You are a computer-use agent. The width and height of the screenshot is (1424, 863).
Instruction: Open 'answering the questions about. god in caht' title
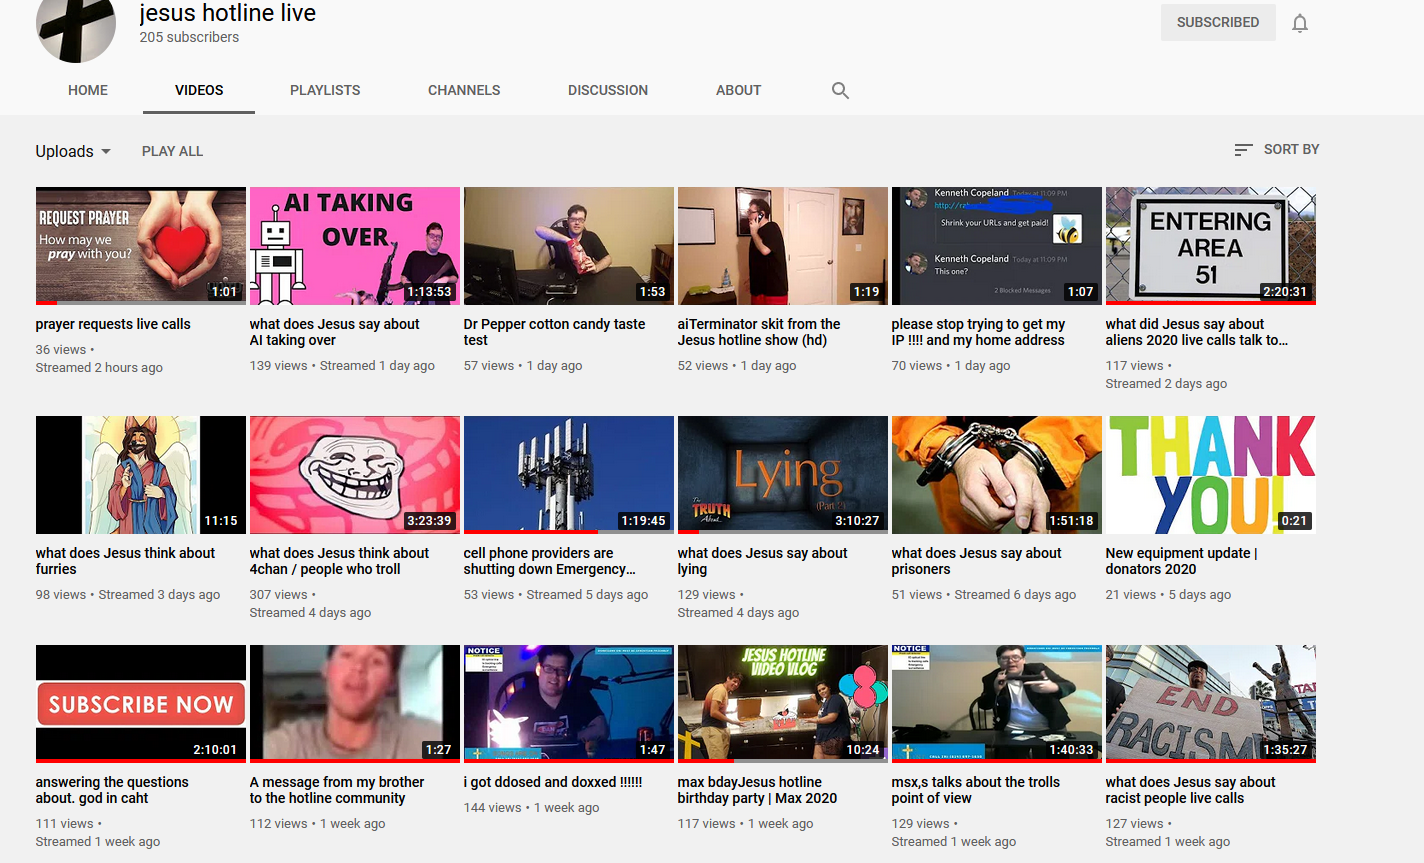click(x=112, y=790)
